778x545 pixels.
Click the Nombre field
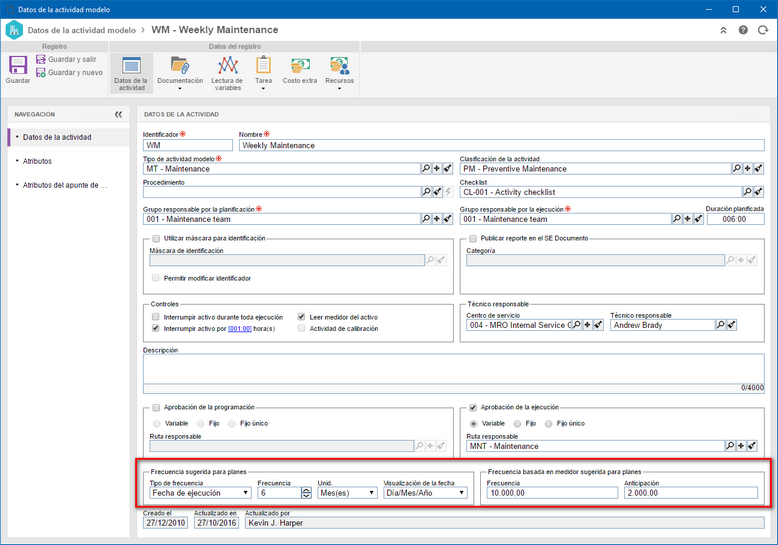click(501, 145)
